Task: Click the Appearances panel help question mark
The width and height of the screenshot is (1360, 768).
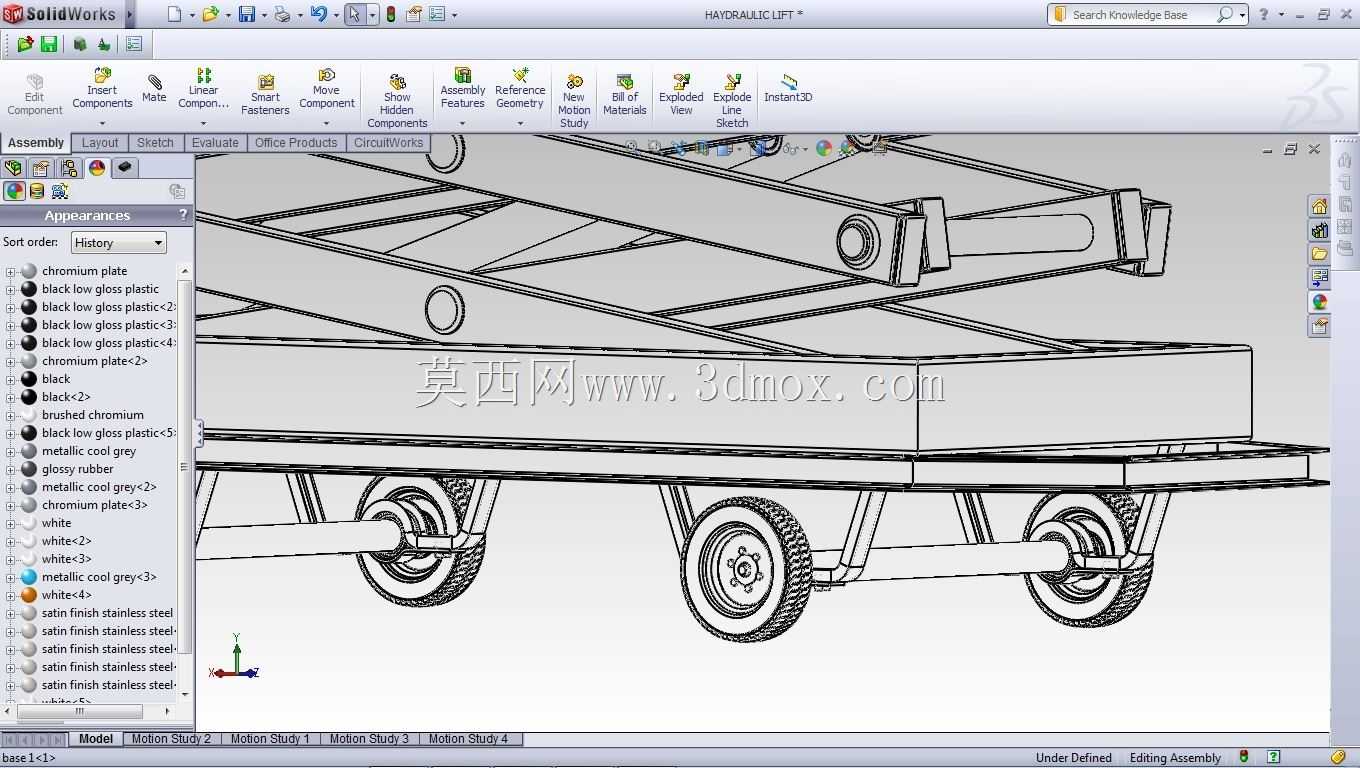Action: [x=183, y=215]
